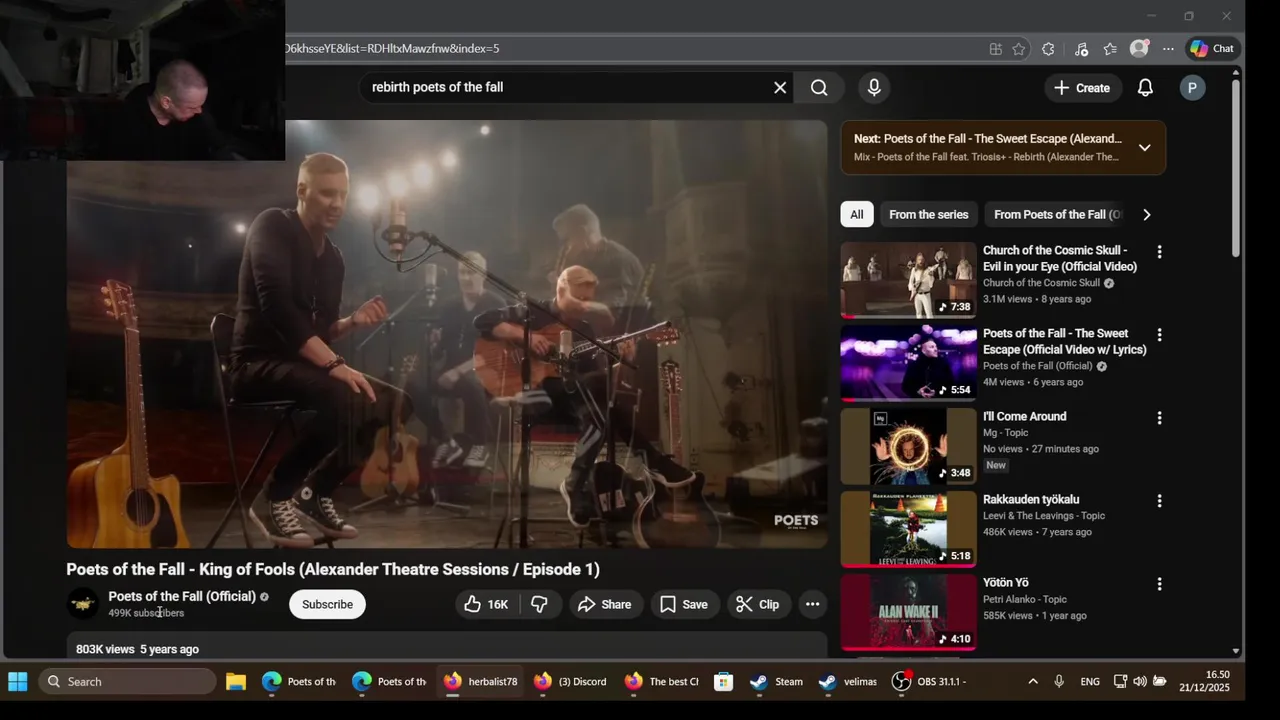Viewport: 1280px width, 720px height.
Task: Open options for I'll Come Around video
Action: 1160,418
